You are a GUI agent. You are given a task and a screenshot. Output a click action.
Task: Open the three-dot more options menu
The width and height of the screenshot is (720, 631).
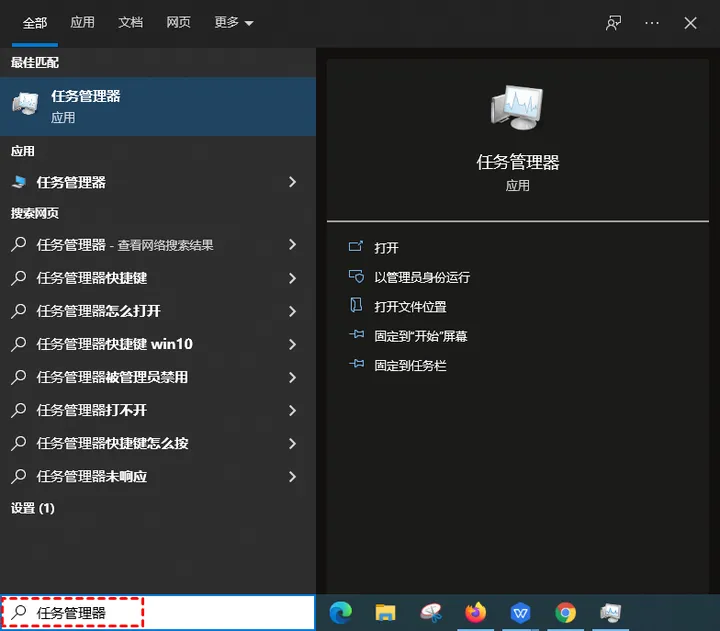pos(652,23)
